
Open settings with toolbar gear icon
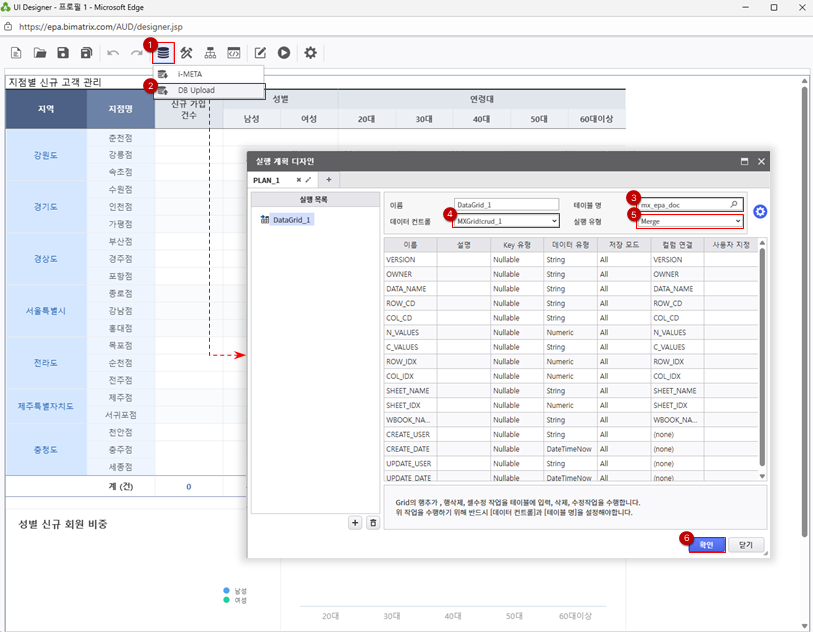point(310,53)
